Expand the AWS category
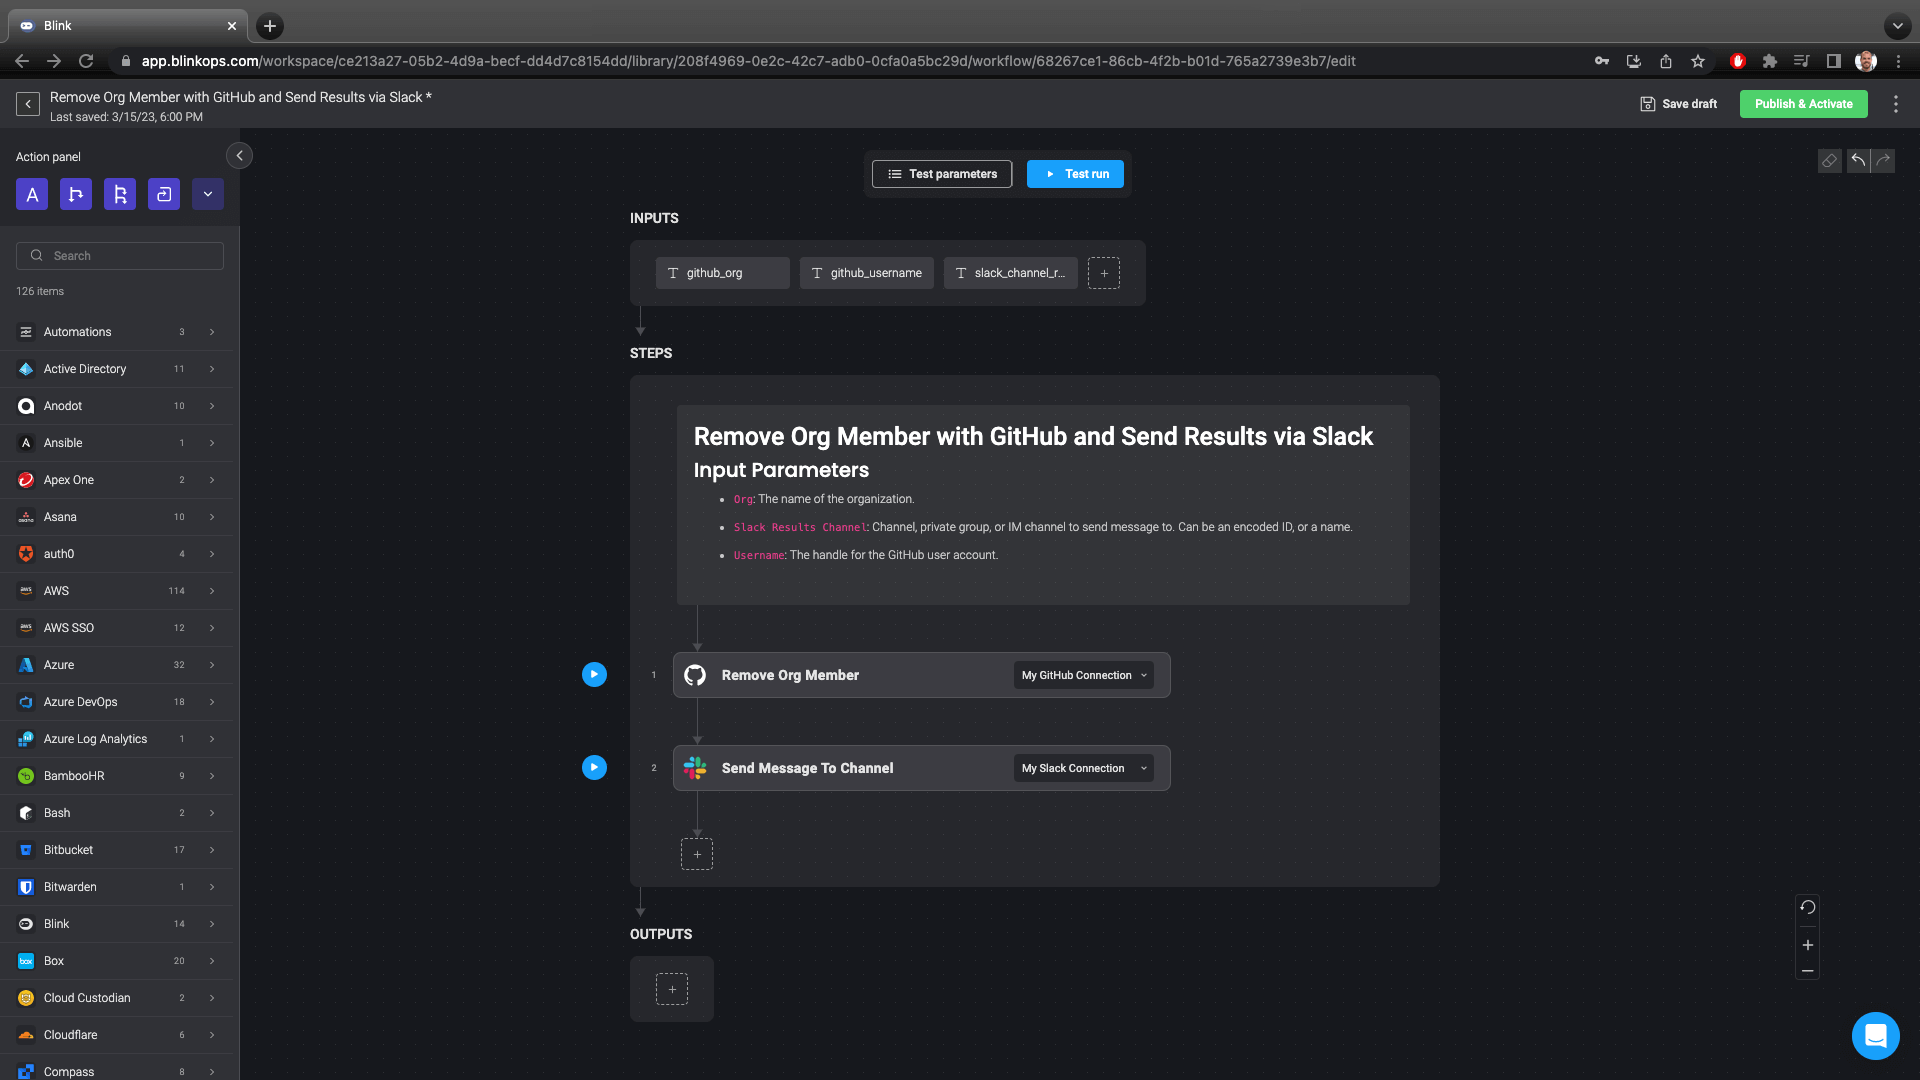Screen dimensions: 1920x1080 coord(116,591)
